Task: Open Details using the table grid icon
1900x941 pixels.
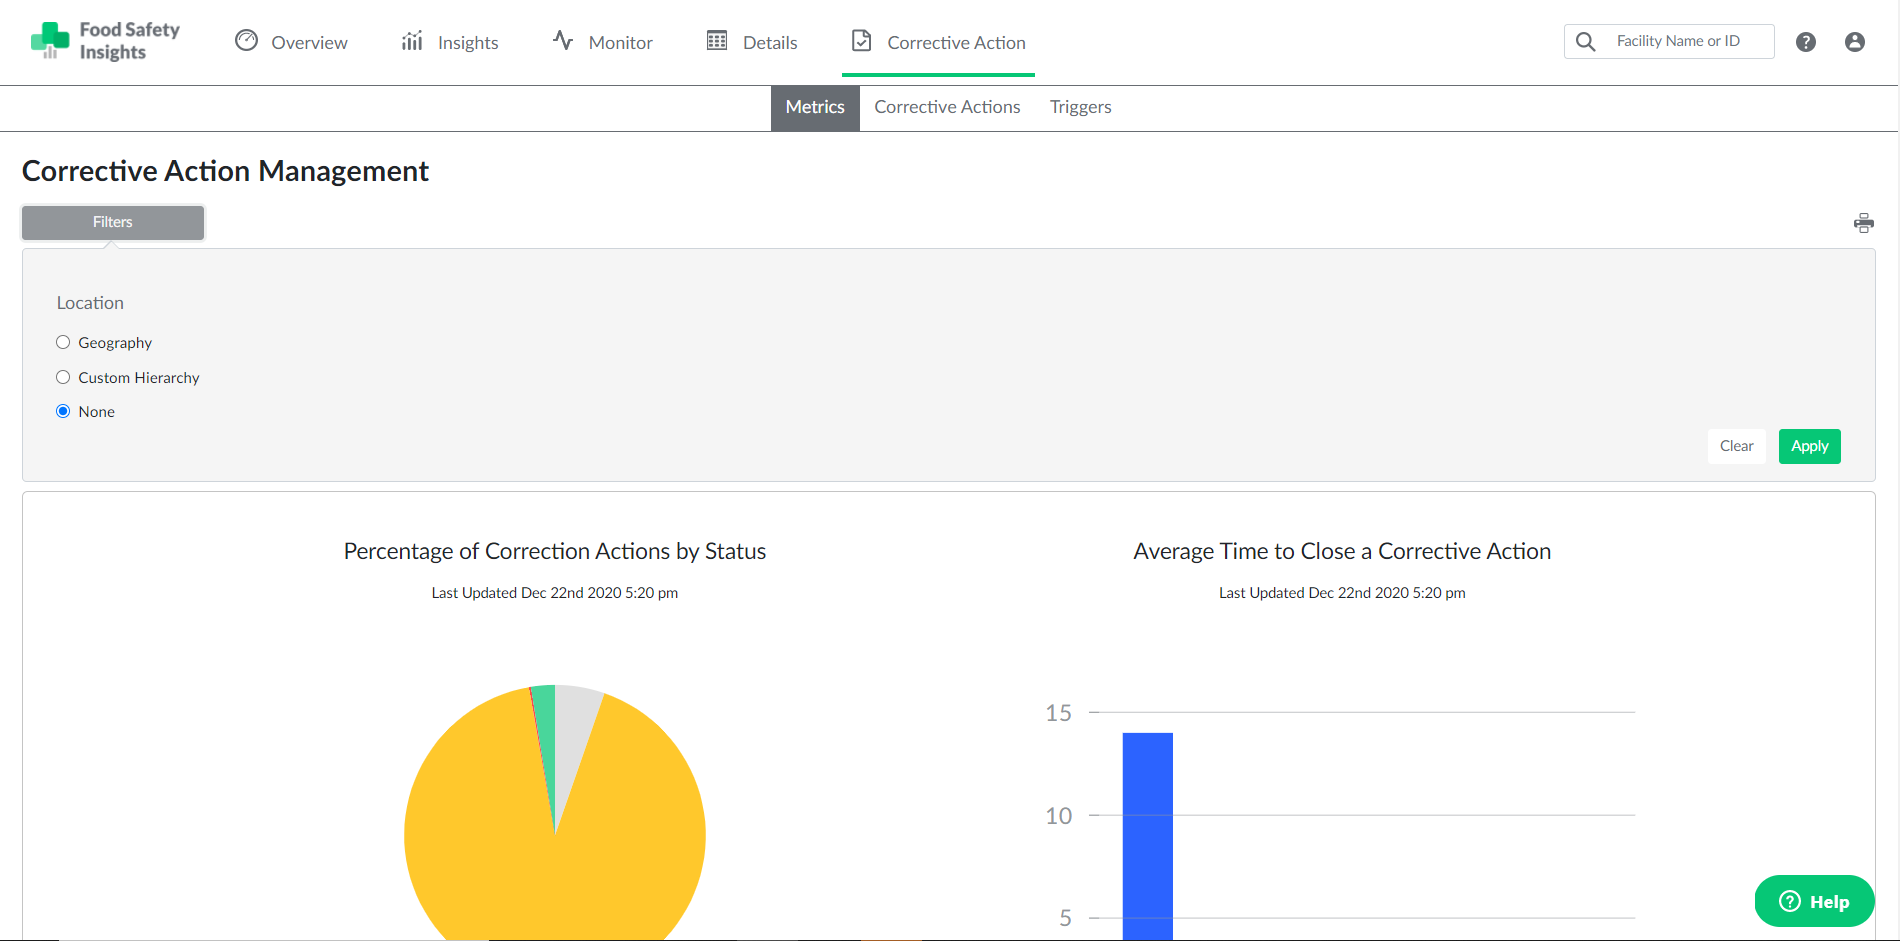Action: pyautogui.click(x=715, y=41)
